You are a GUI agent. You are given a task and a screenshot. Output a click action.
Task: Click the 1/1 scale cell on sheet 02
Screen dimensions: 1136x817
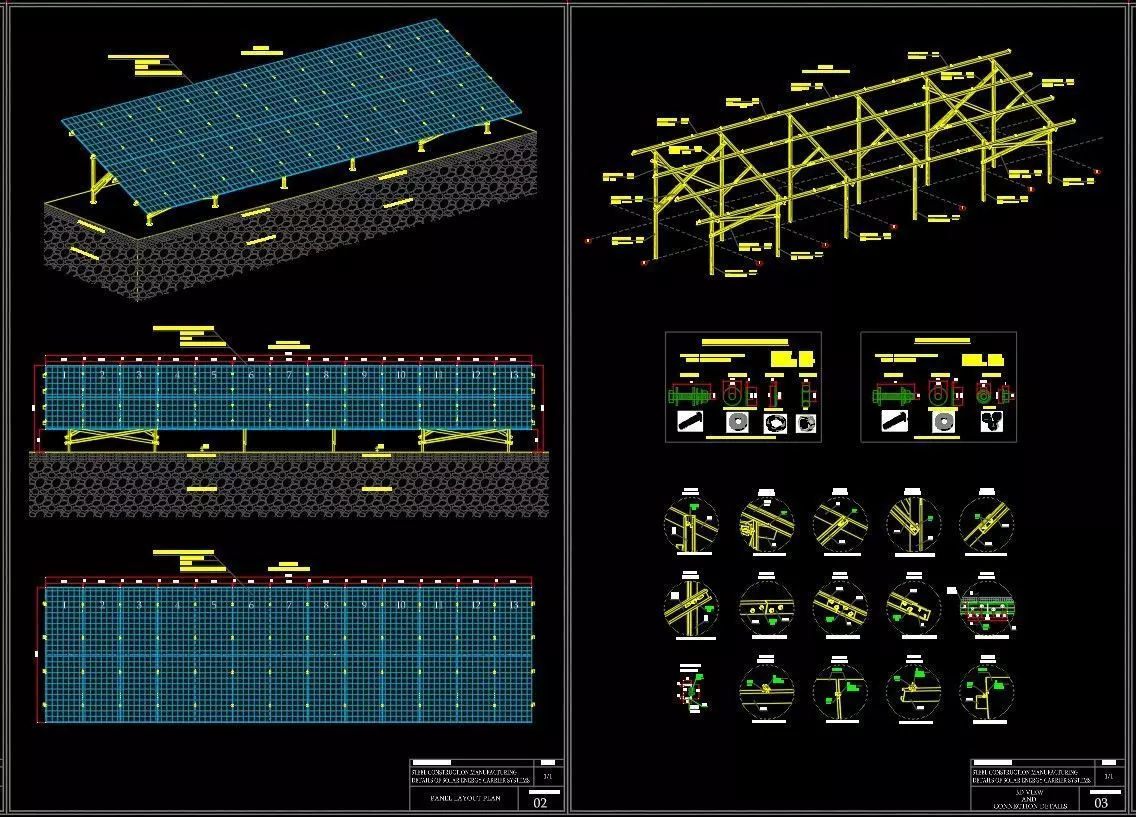[548, 776]
